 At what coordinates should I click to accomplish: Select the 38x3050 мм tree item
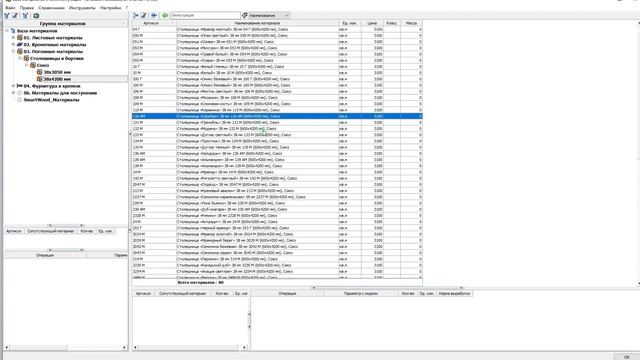pos(57,72)
